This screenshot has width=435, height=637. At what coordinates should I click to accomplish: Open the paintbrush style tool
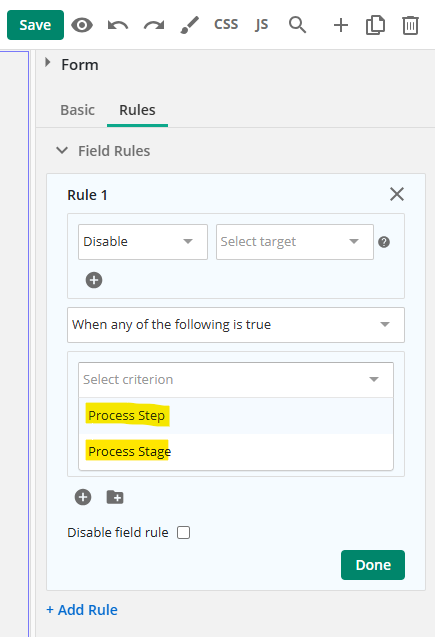[190, 25]
